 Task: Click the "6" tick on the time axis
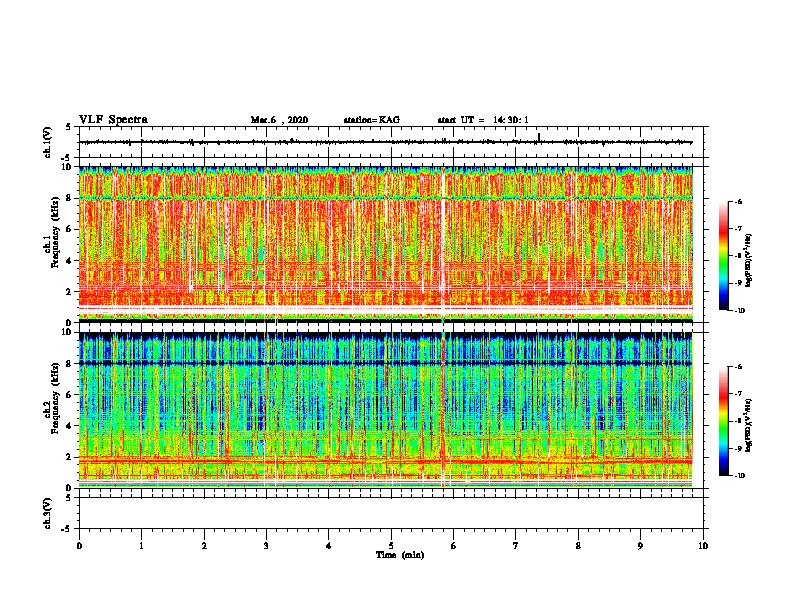click(x=454, y=545)
